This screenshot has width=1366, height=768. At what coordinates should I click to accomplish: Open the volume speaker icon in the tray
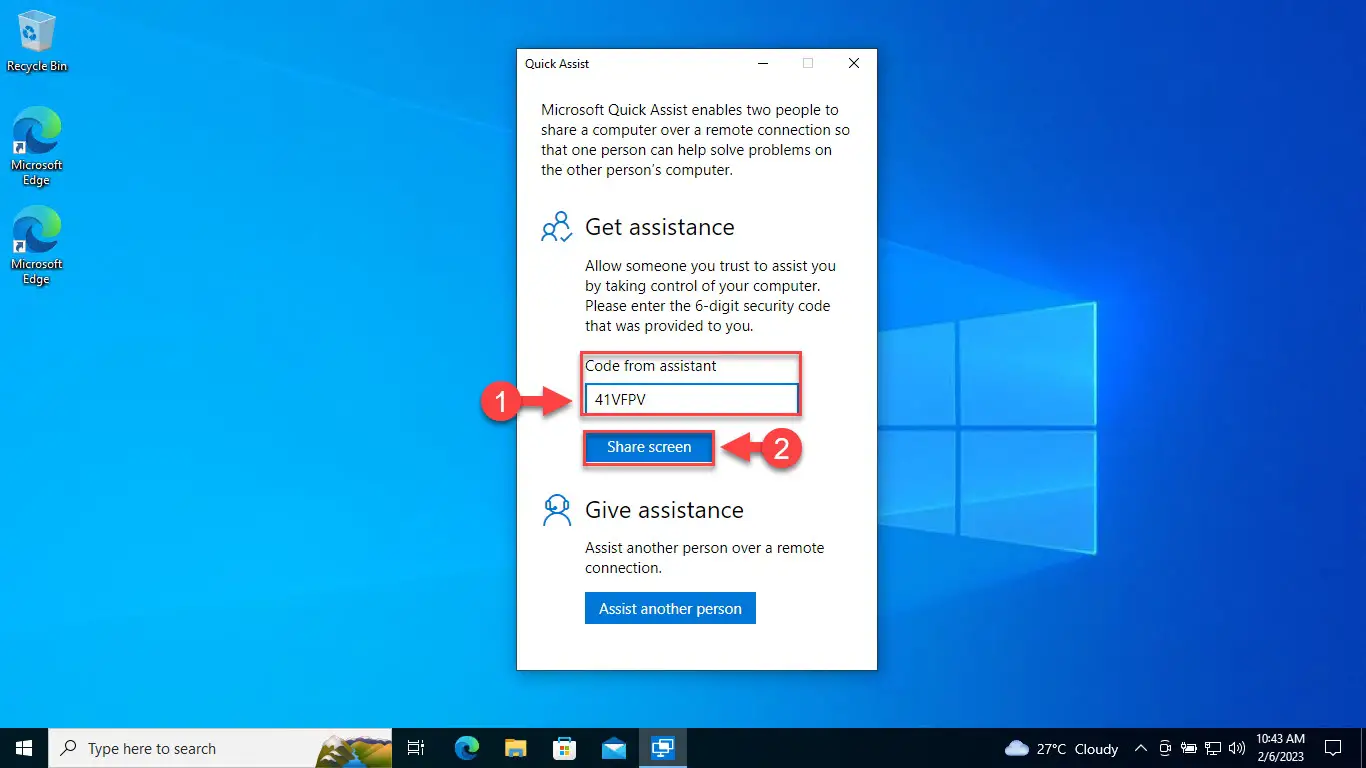(1237, 748)
